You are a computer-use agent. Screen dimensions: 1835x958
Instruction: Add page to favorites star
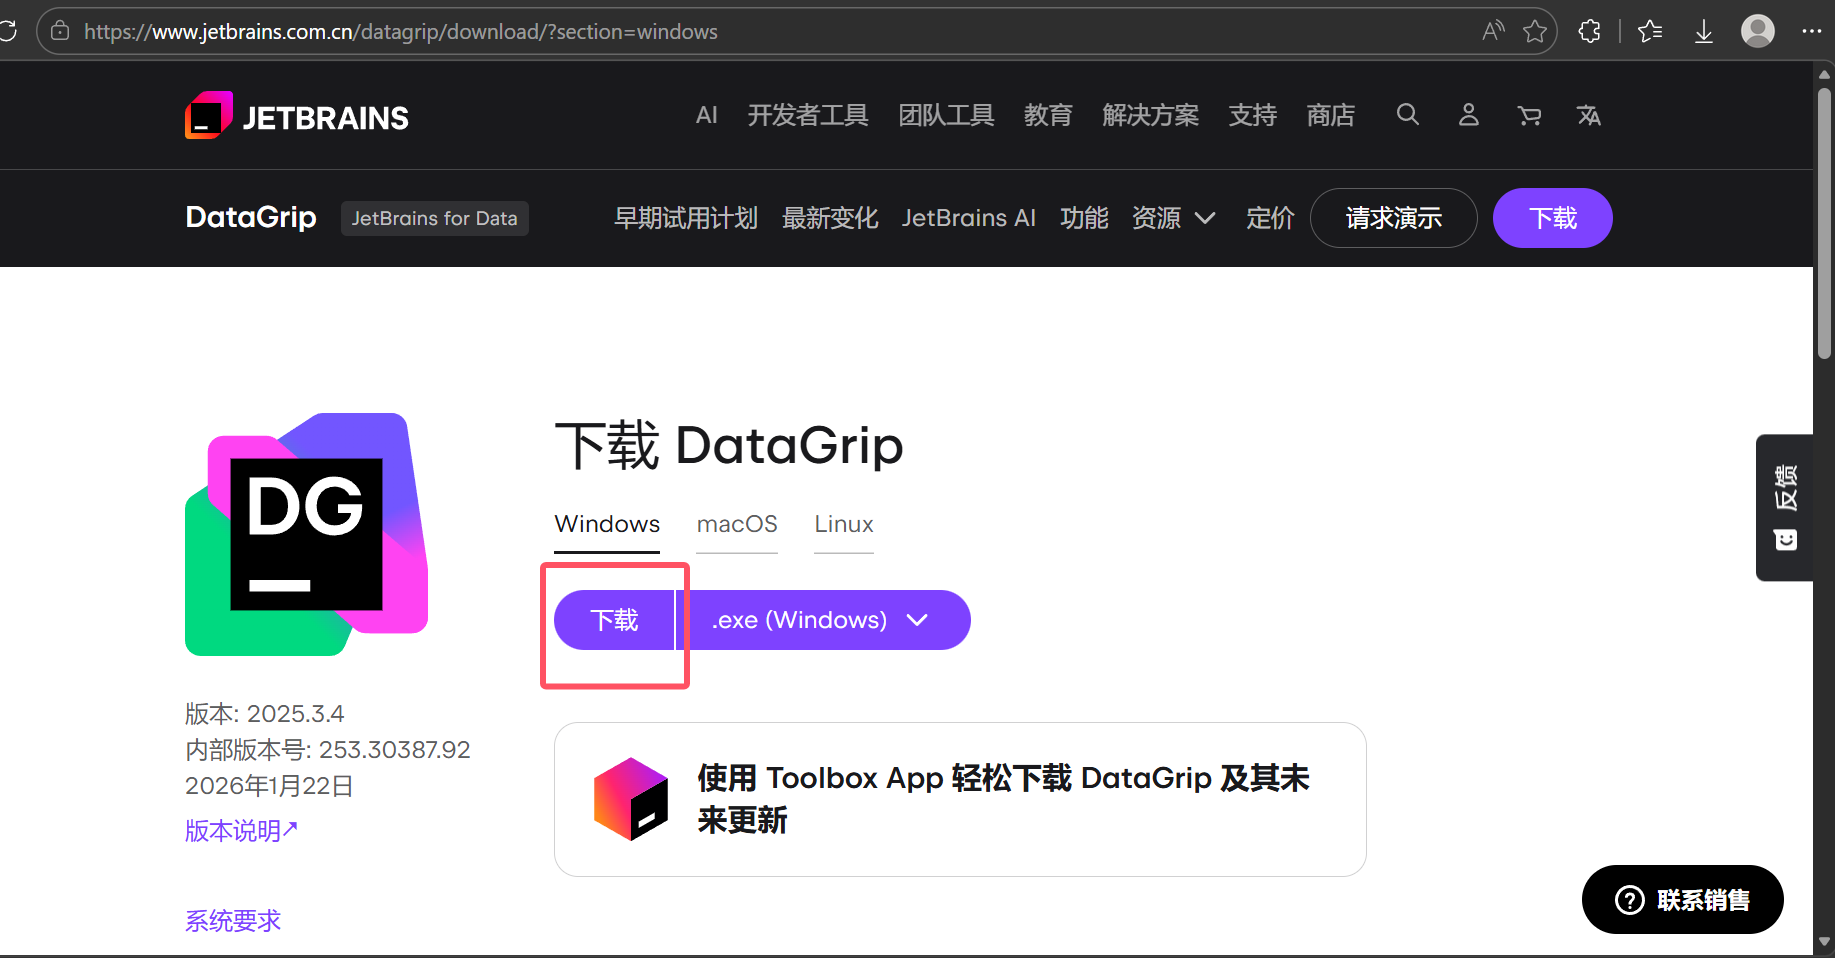pyautogui.click(x=1535, y=31)
